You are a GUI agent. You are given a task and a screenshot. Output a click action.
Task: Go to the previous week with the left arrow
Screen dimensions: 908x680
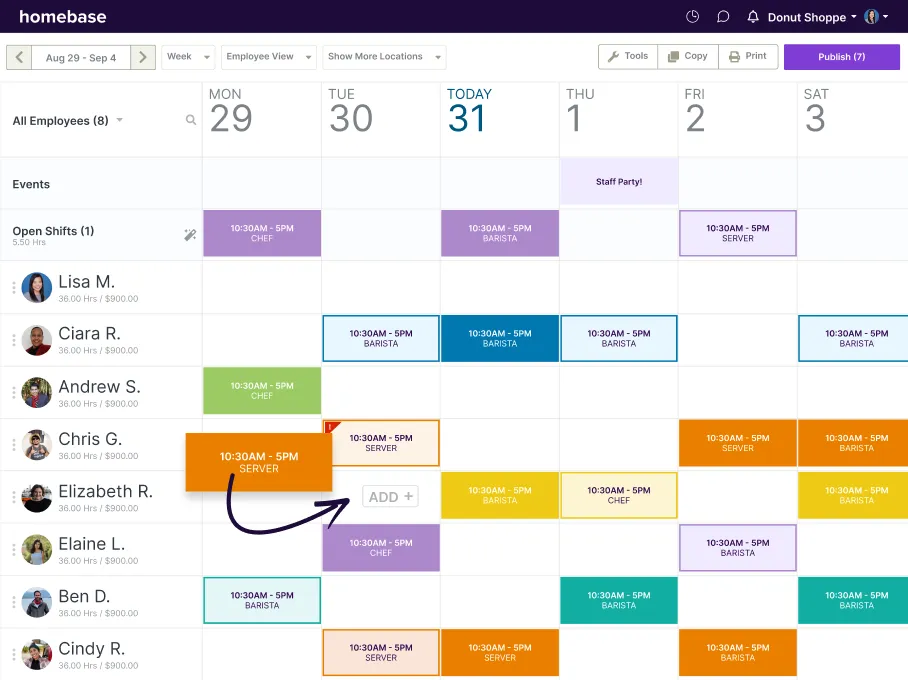coord(17,57)
